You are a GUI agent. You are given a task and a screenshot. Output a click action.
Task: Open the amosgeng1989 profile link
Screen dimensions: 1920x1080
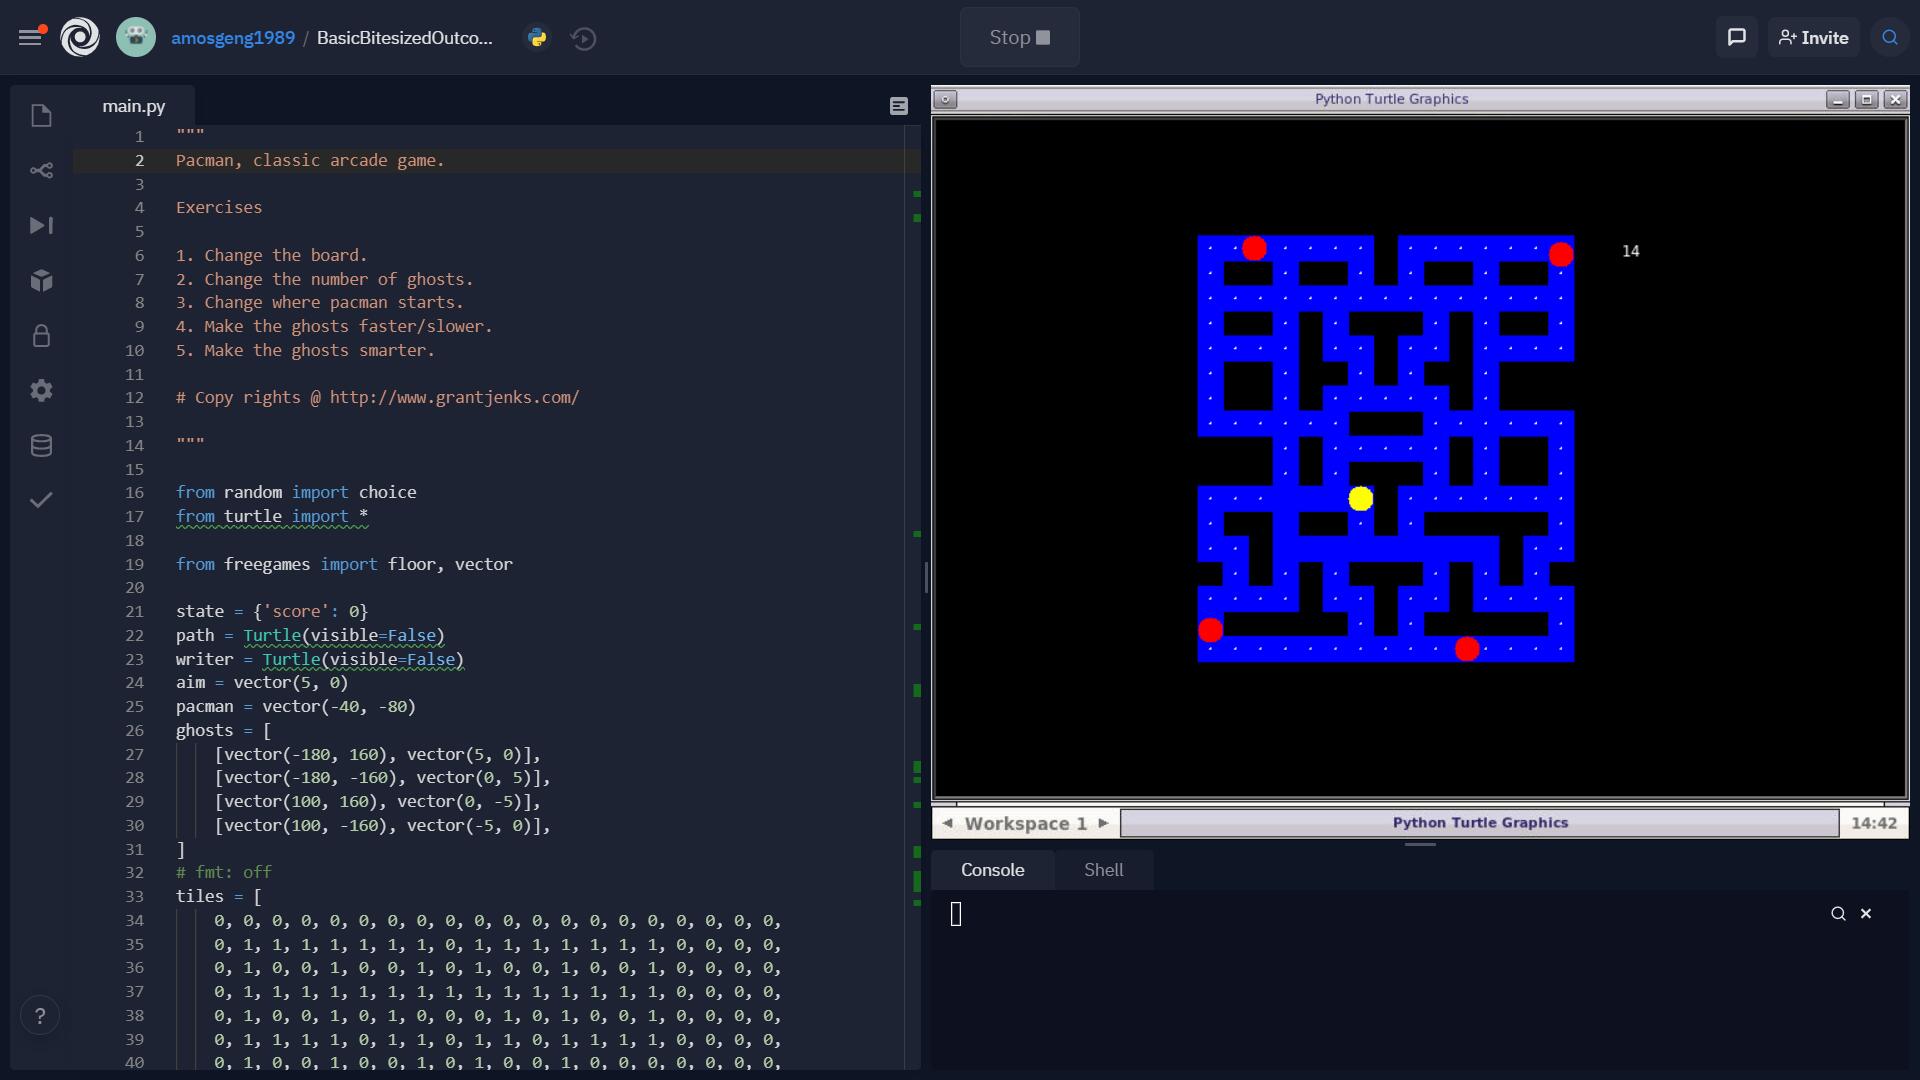[x=233, y=38]
